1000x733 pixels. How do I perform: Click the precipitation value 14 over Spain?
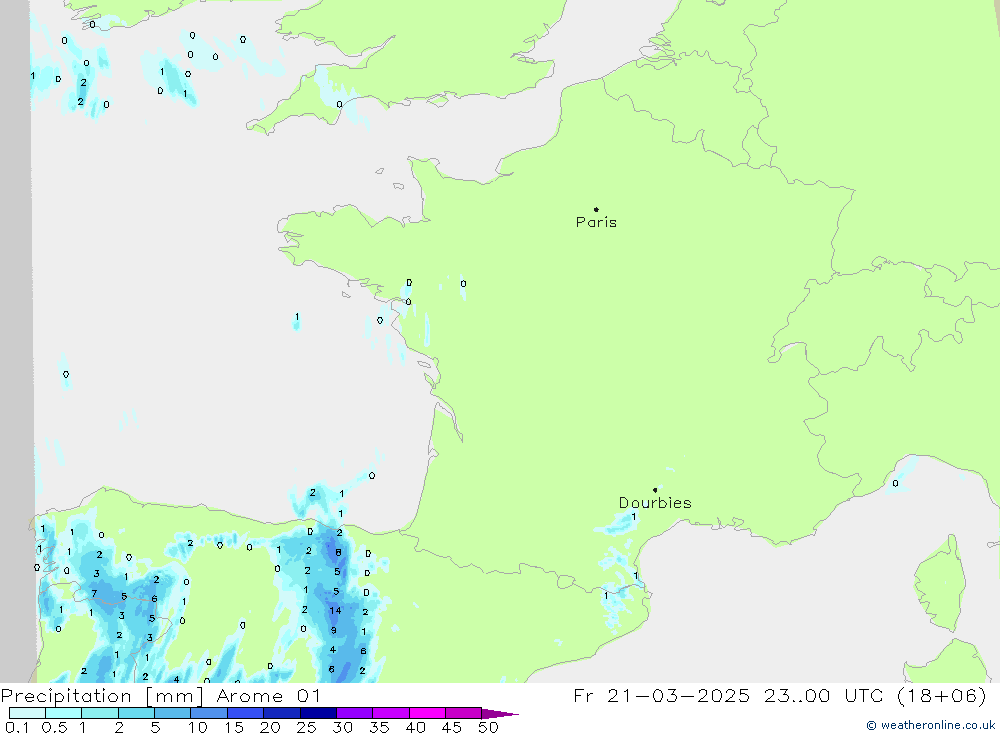coord(335,611)
